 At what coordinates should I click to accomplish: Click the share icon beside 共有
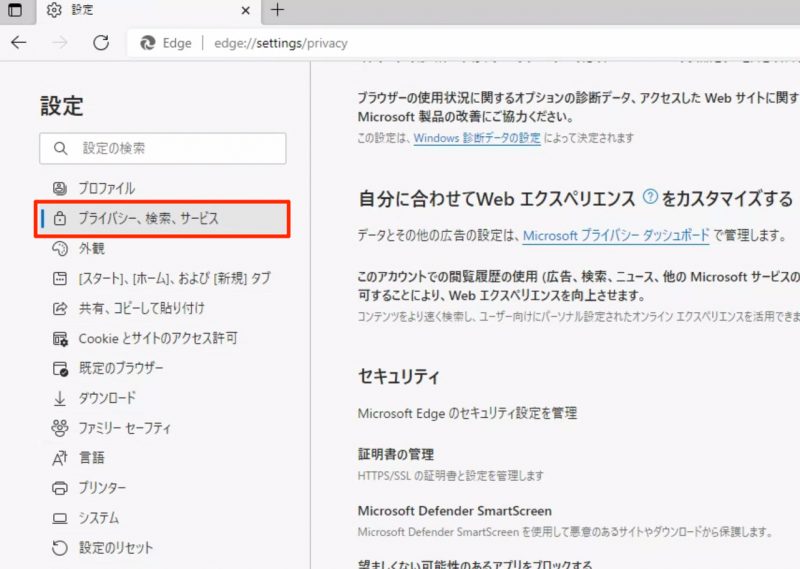click(x=60, y=308)
